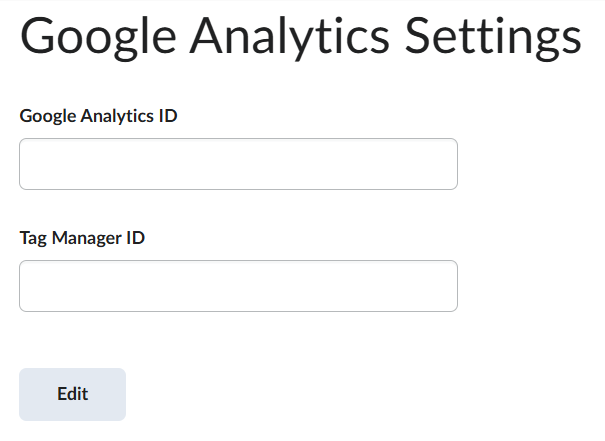Focus the Google Analytics ID input field
605x441 pixels.
point(238,164)
